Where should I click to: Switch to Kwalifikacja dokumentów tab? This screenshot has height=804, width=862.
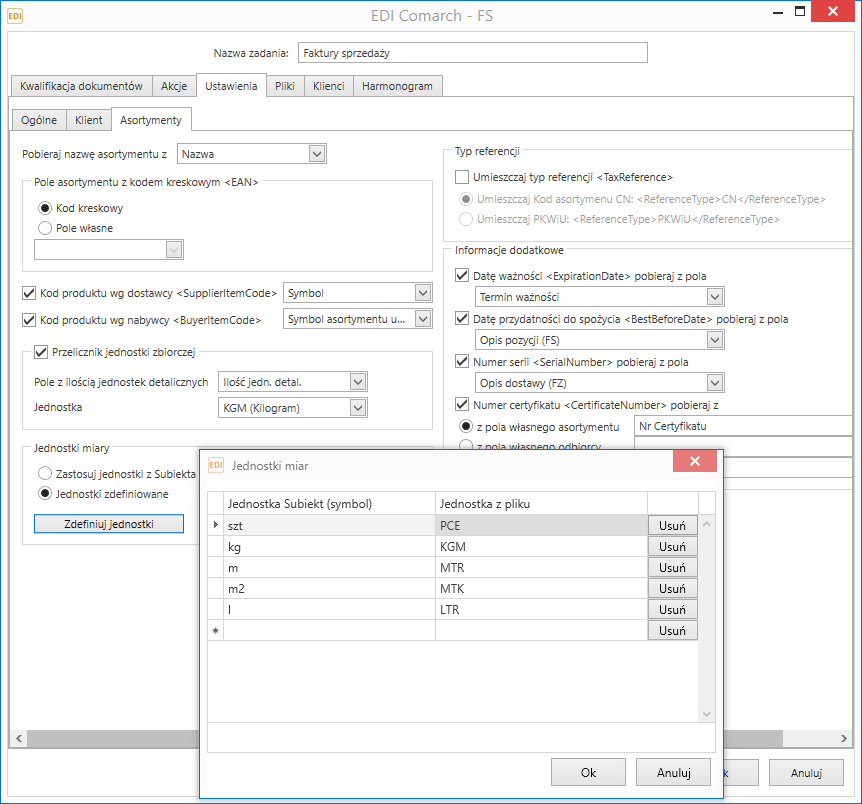coord(81,86)
